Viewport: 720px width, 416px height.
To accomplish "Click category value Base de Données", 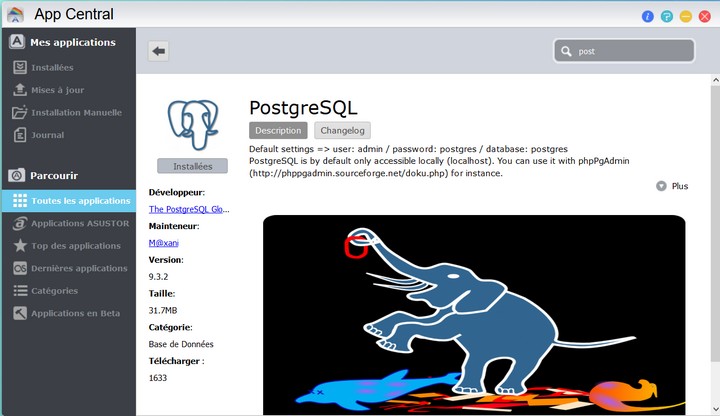I will pos(181,344).
